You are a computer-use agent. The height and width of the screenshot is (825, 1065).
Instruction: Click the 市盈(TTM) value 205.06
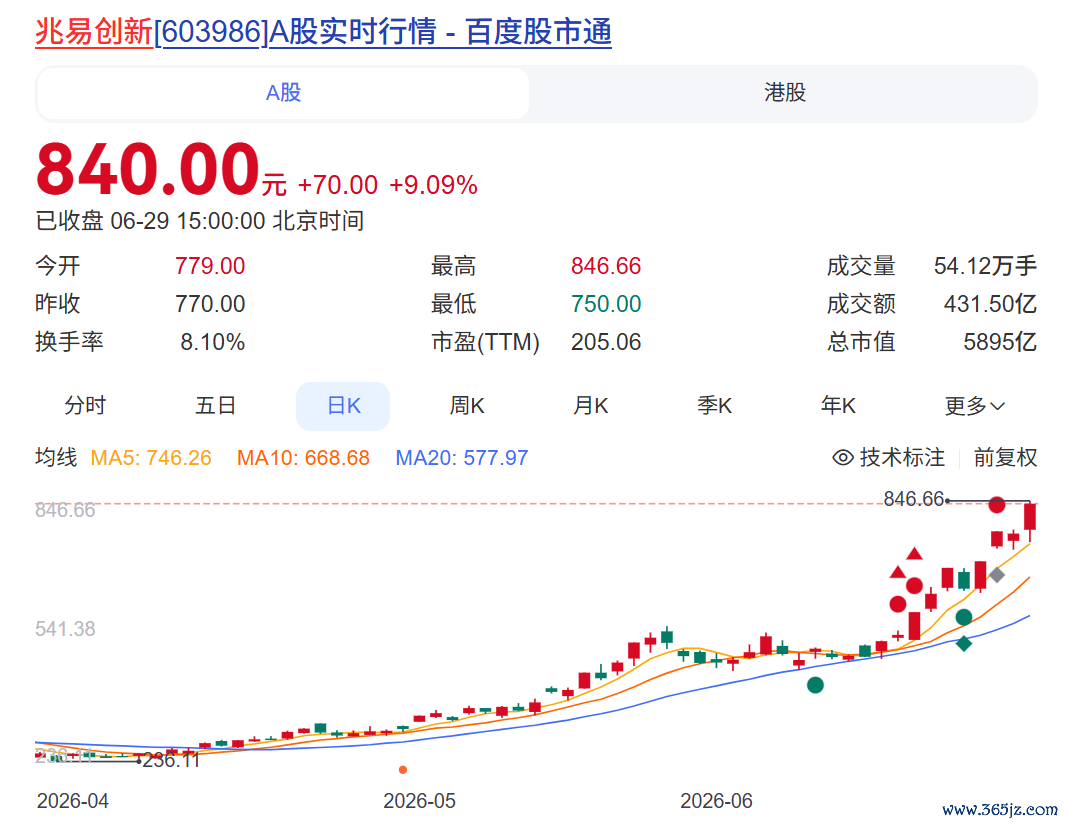[x=606, y=342]
